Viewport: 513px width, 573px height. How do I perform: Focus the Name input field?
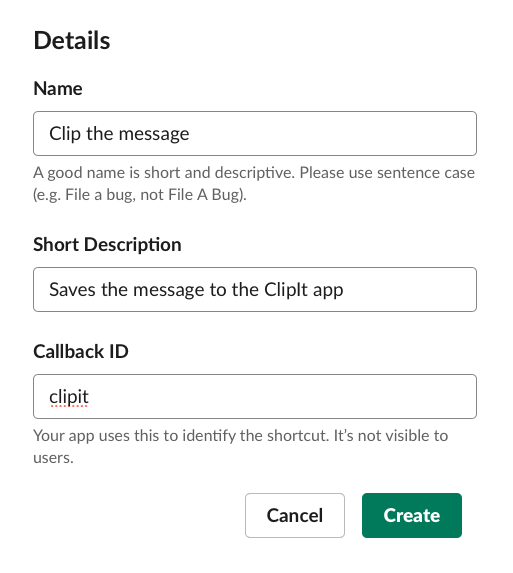pyautogui.click(x=255, y=133)
